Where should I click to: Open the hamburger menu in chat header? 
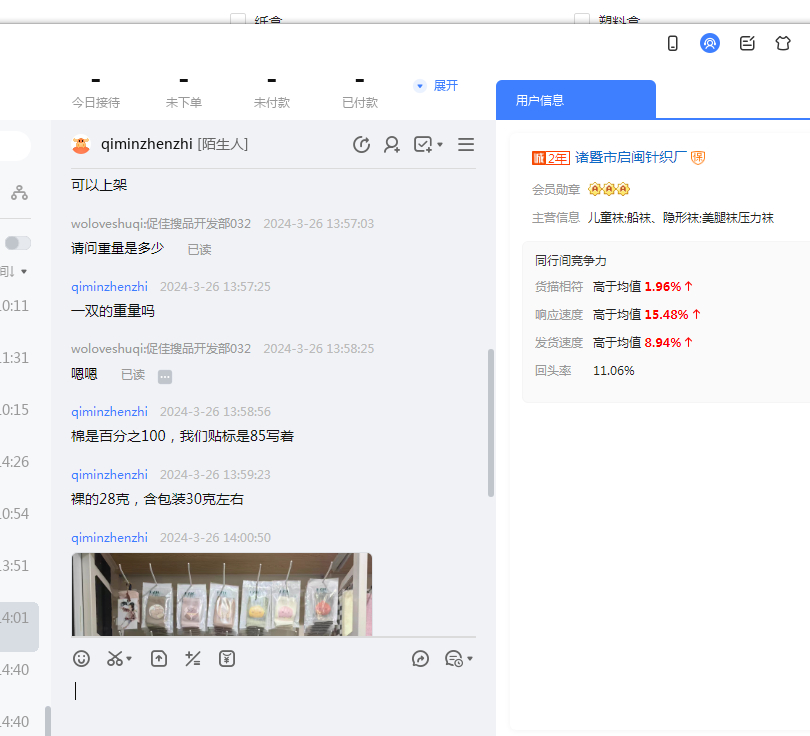(x=466, y=145)
